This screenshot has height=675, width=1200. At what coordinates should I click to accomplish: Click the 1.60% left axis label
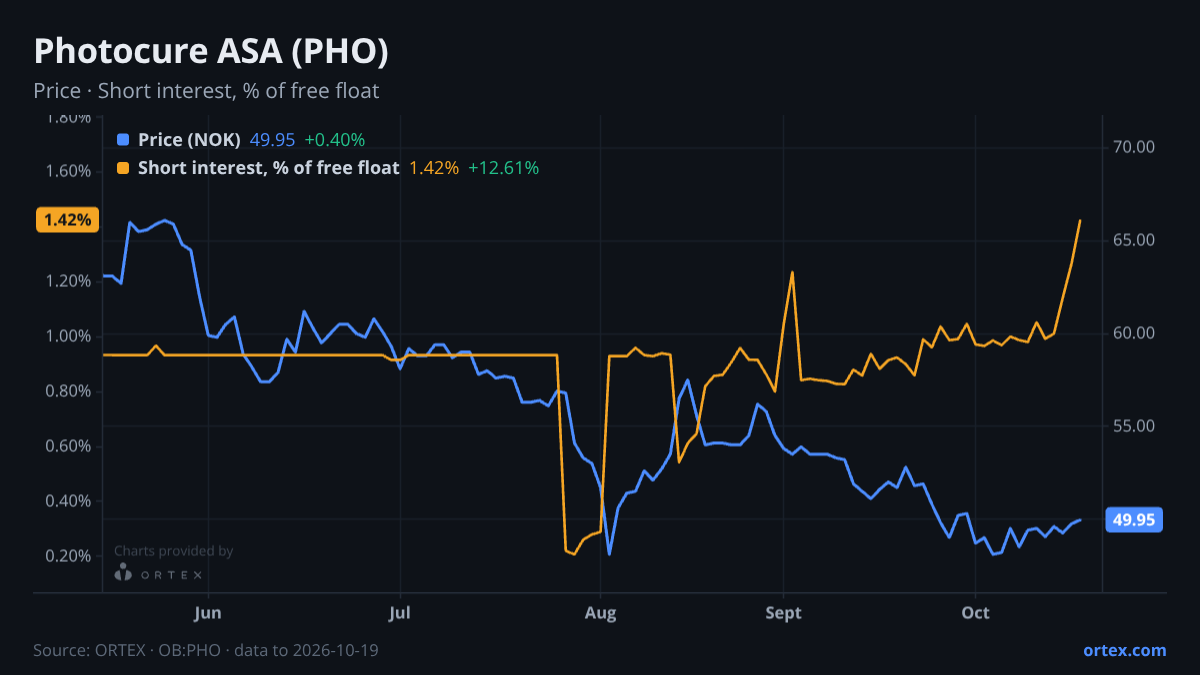(x=69, y=171)
